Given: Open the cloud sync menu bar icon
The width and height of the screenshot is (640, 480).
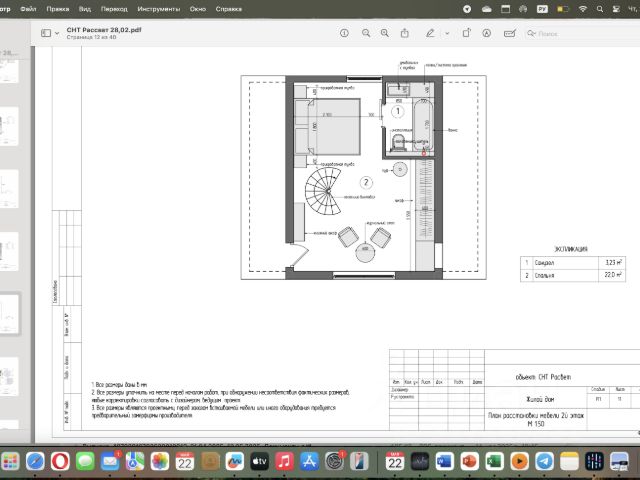Looking at the screenshot, I should pyautogui.click(x=486, y=9).
